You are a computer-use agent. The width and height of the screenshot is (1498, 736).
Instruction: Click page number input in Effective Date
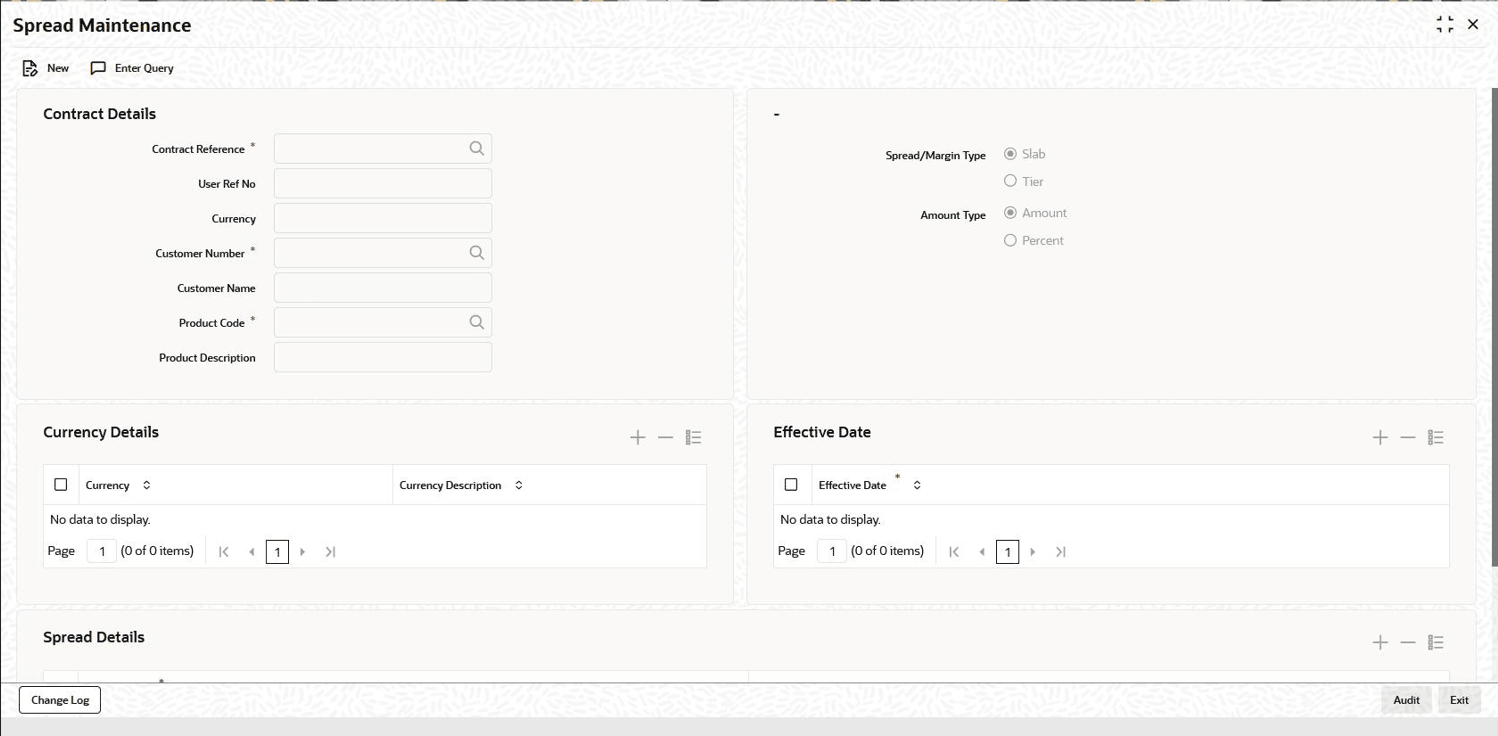(x=832, y=551)
